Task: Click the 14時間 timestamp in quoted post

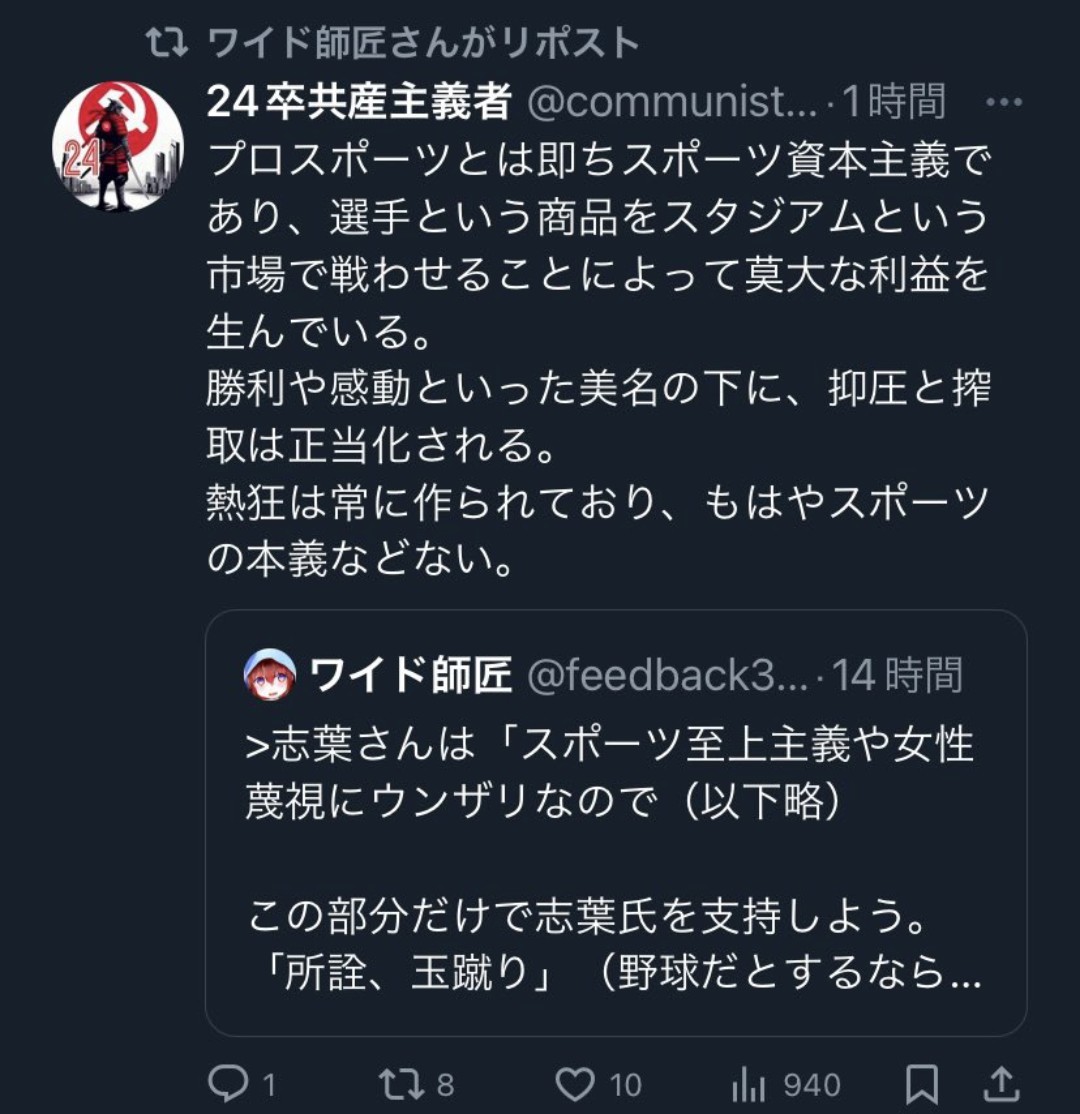Action: point(897,676)
